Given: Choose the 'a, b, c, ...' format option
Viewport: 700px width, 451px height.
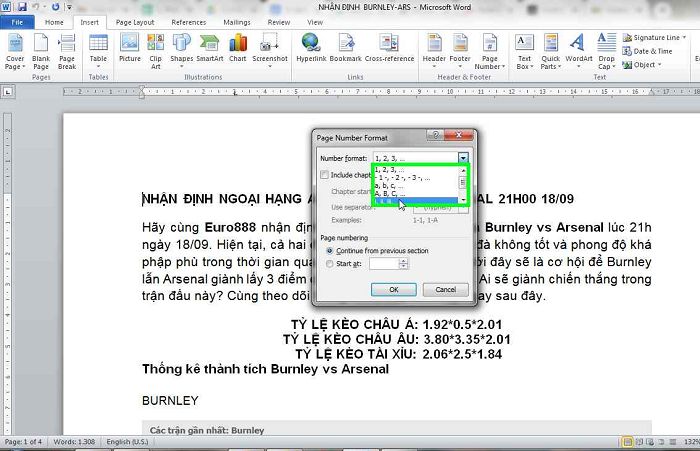Looking at the screenshot, I should point(416,186).
